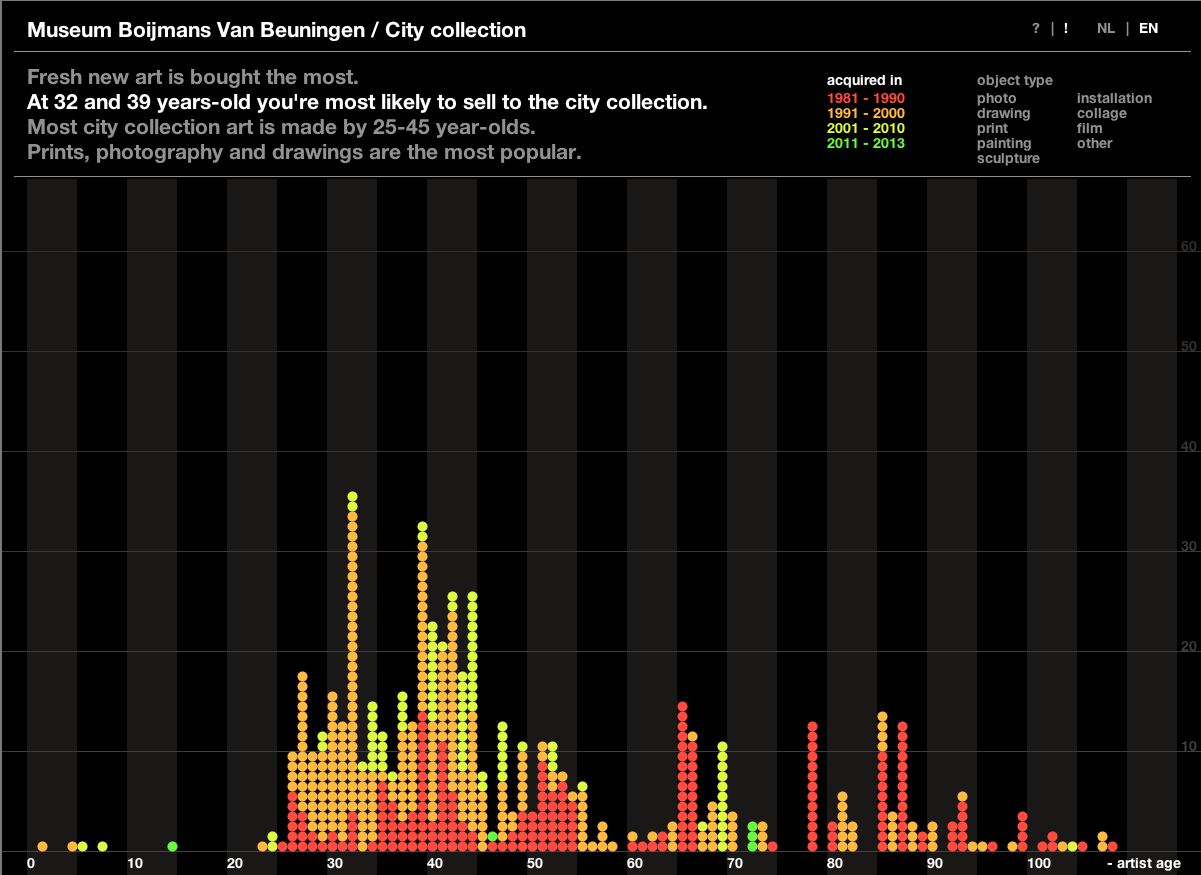This screenshot has width=1201, height=875.
Task: Click the x-axis value 100
Action: 1038,863
